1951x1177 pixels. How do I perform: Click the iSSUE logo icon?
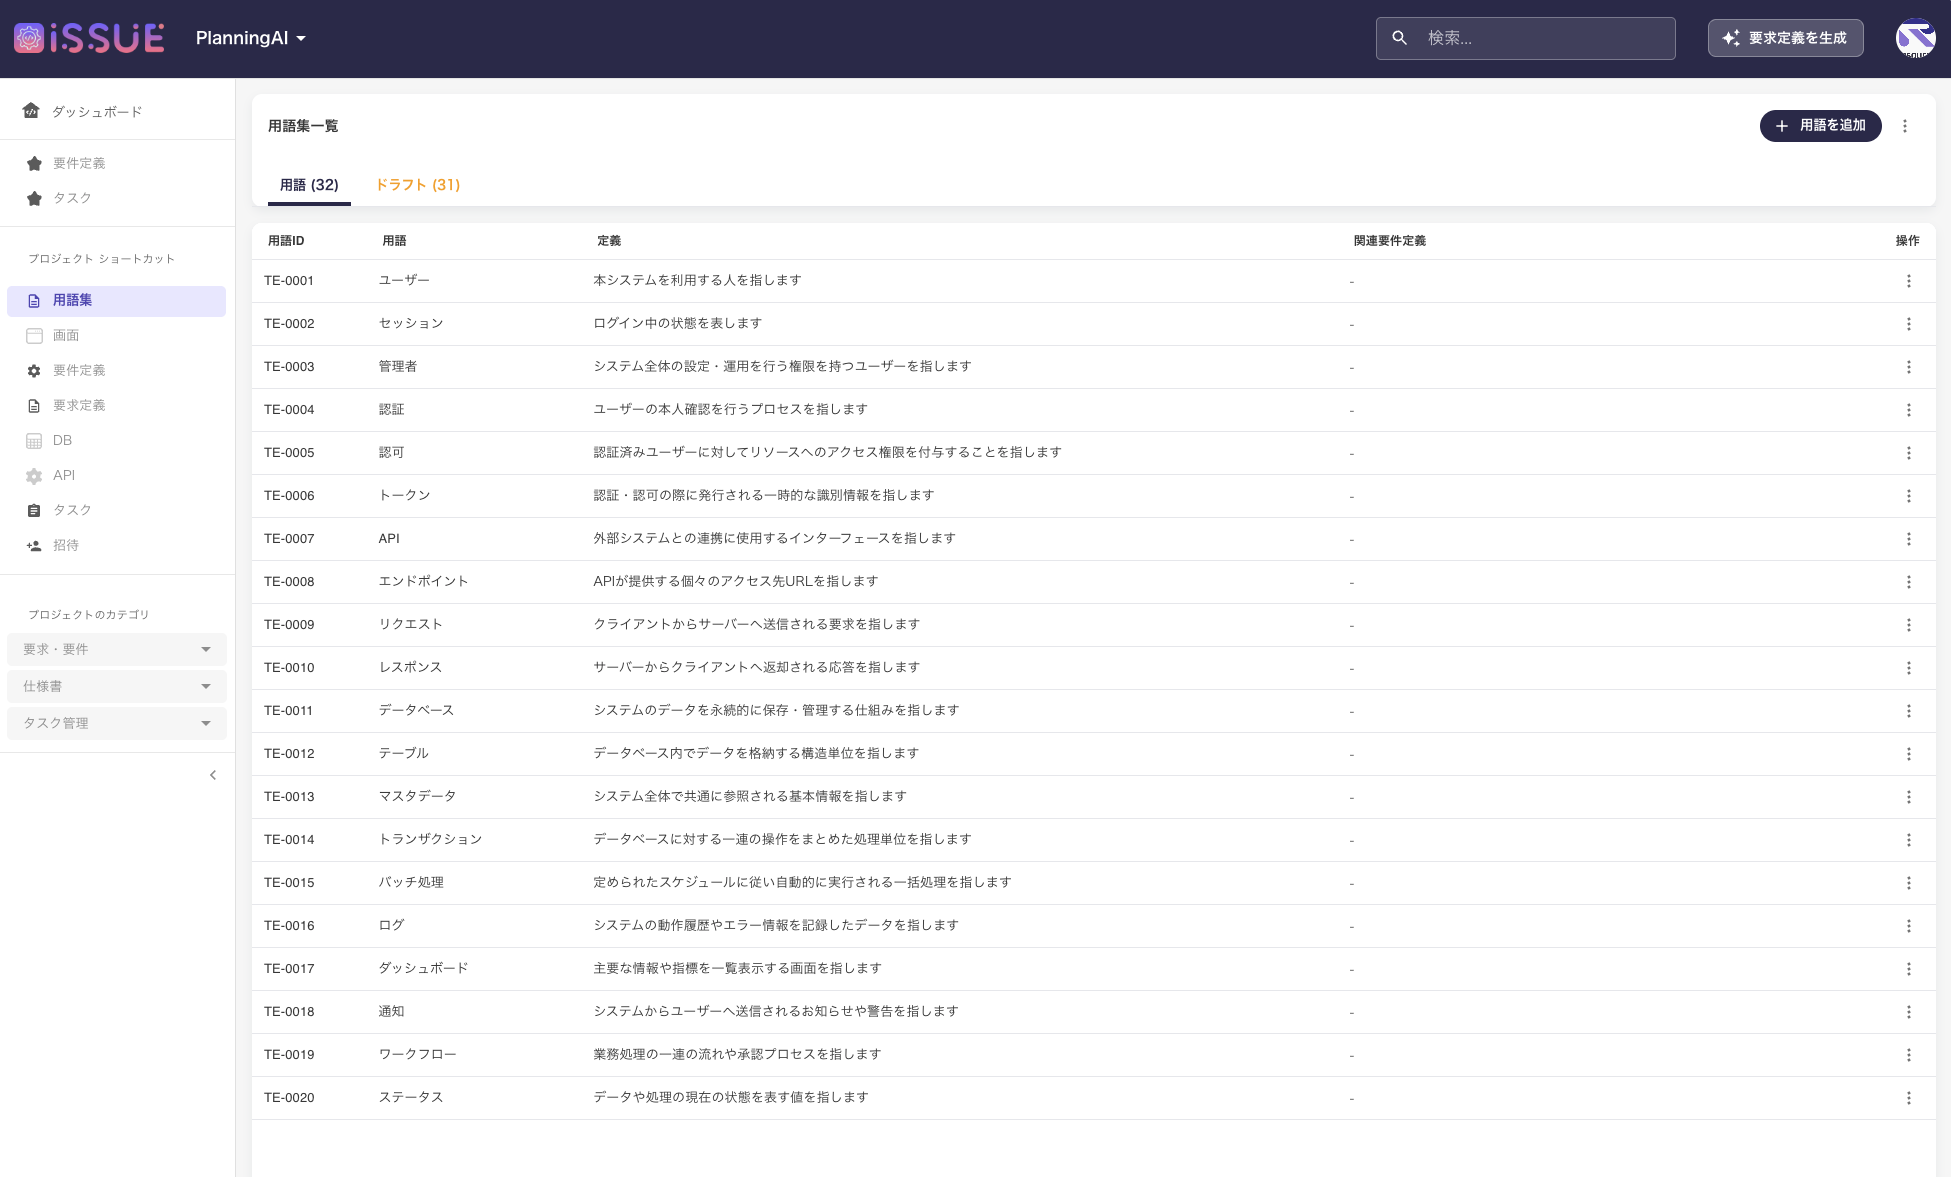[x=29, y=38]
